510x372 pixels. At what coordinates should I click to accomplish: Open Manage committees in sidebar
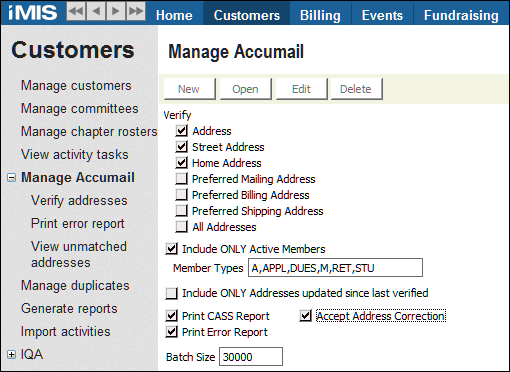(x=80, y=109)
